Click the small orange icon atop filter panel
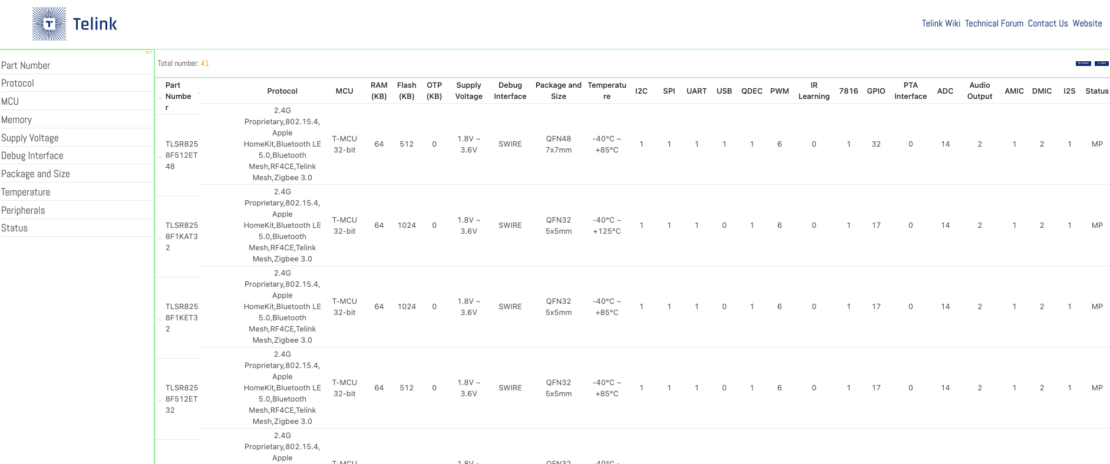Image resolution: width=1110 pixels, height=464 pixels. click(149, 52)
